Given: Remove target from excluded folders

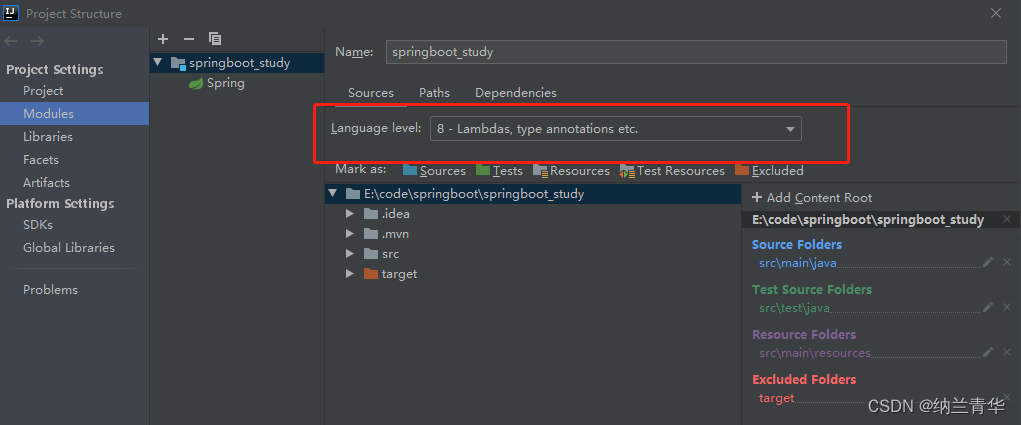Looking at the screenshot, I should point(1007,396).
